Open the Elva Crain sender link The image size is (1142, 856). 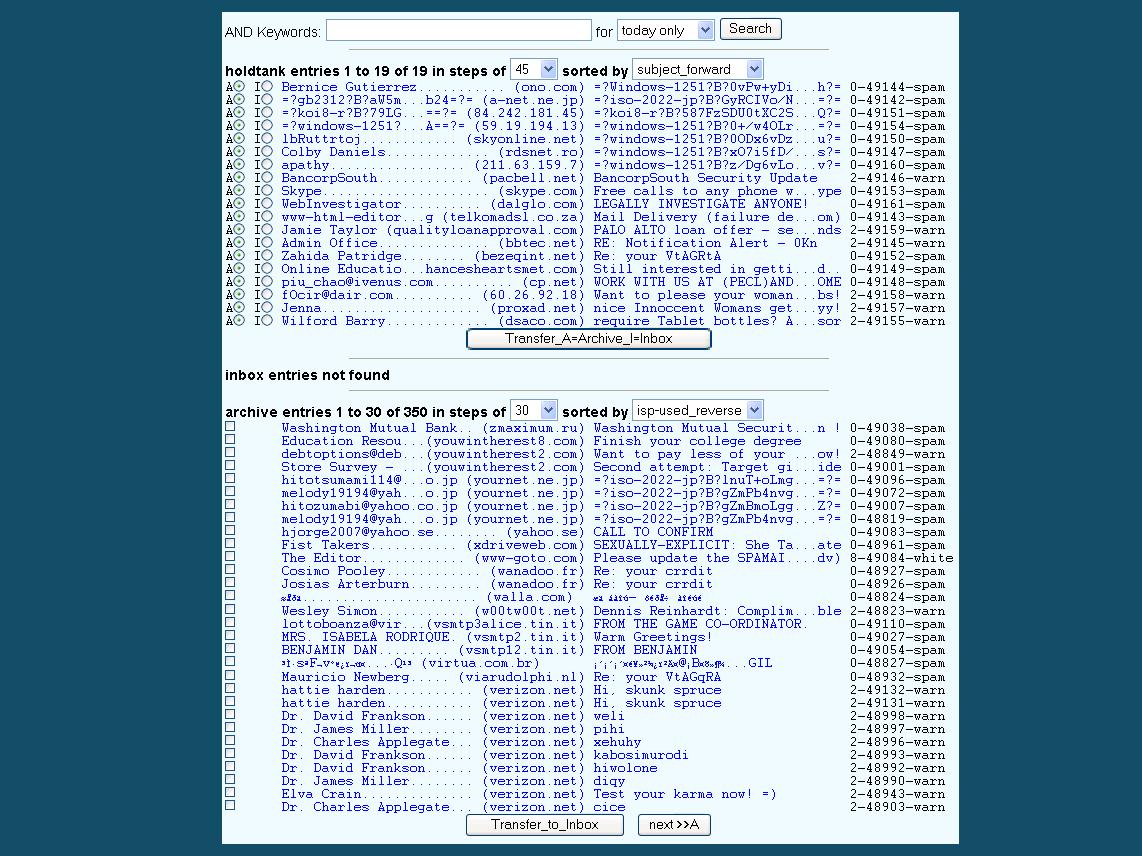pos(433,794)
